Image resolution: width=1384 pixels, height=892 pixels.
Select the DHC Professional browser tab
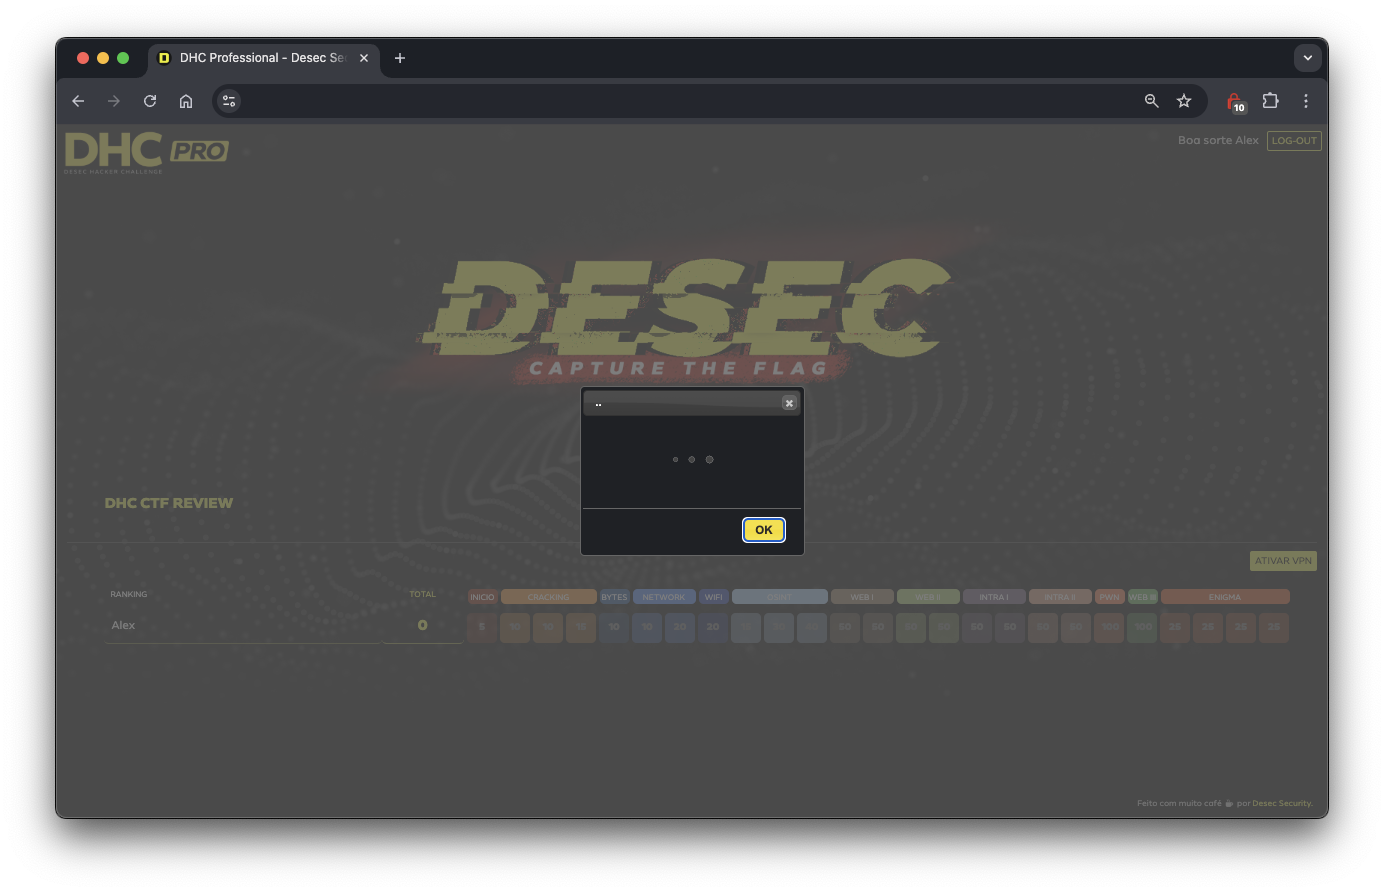click(264, 58)
